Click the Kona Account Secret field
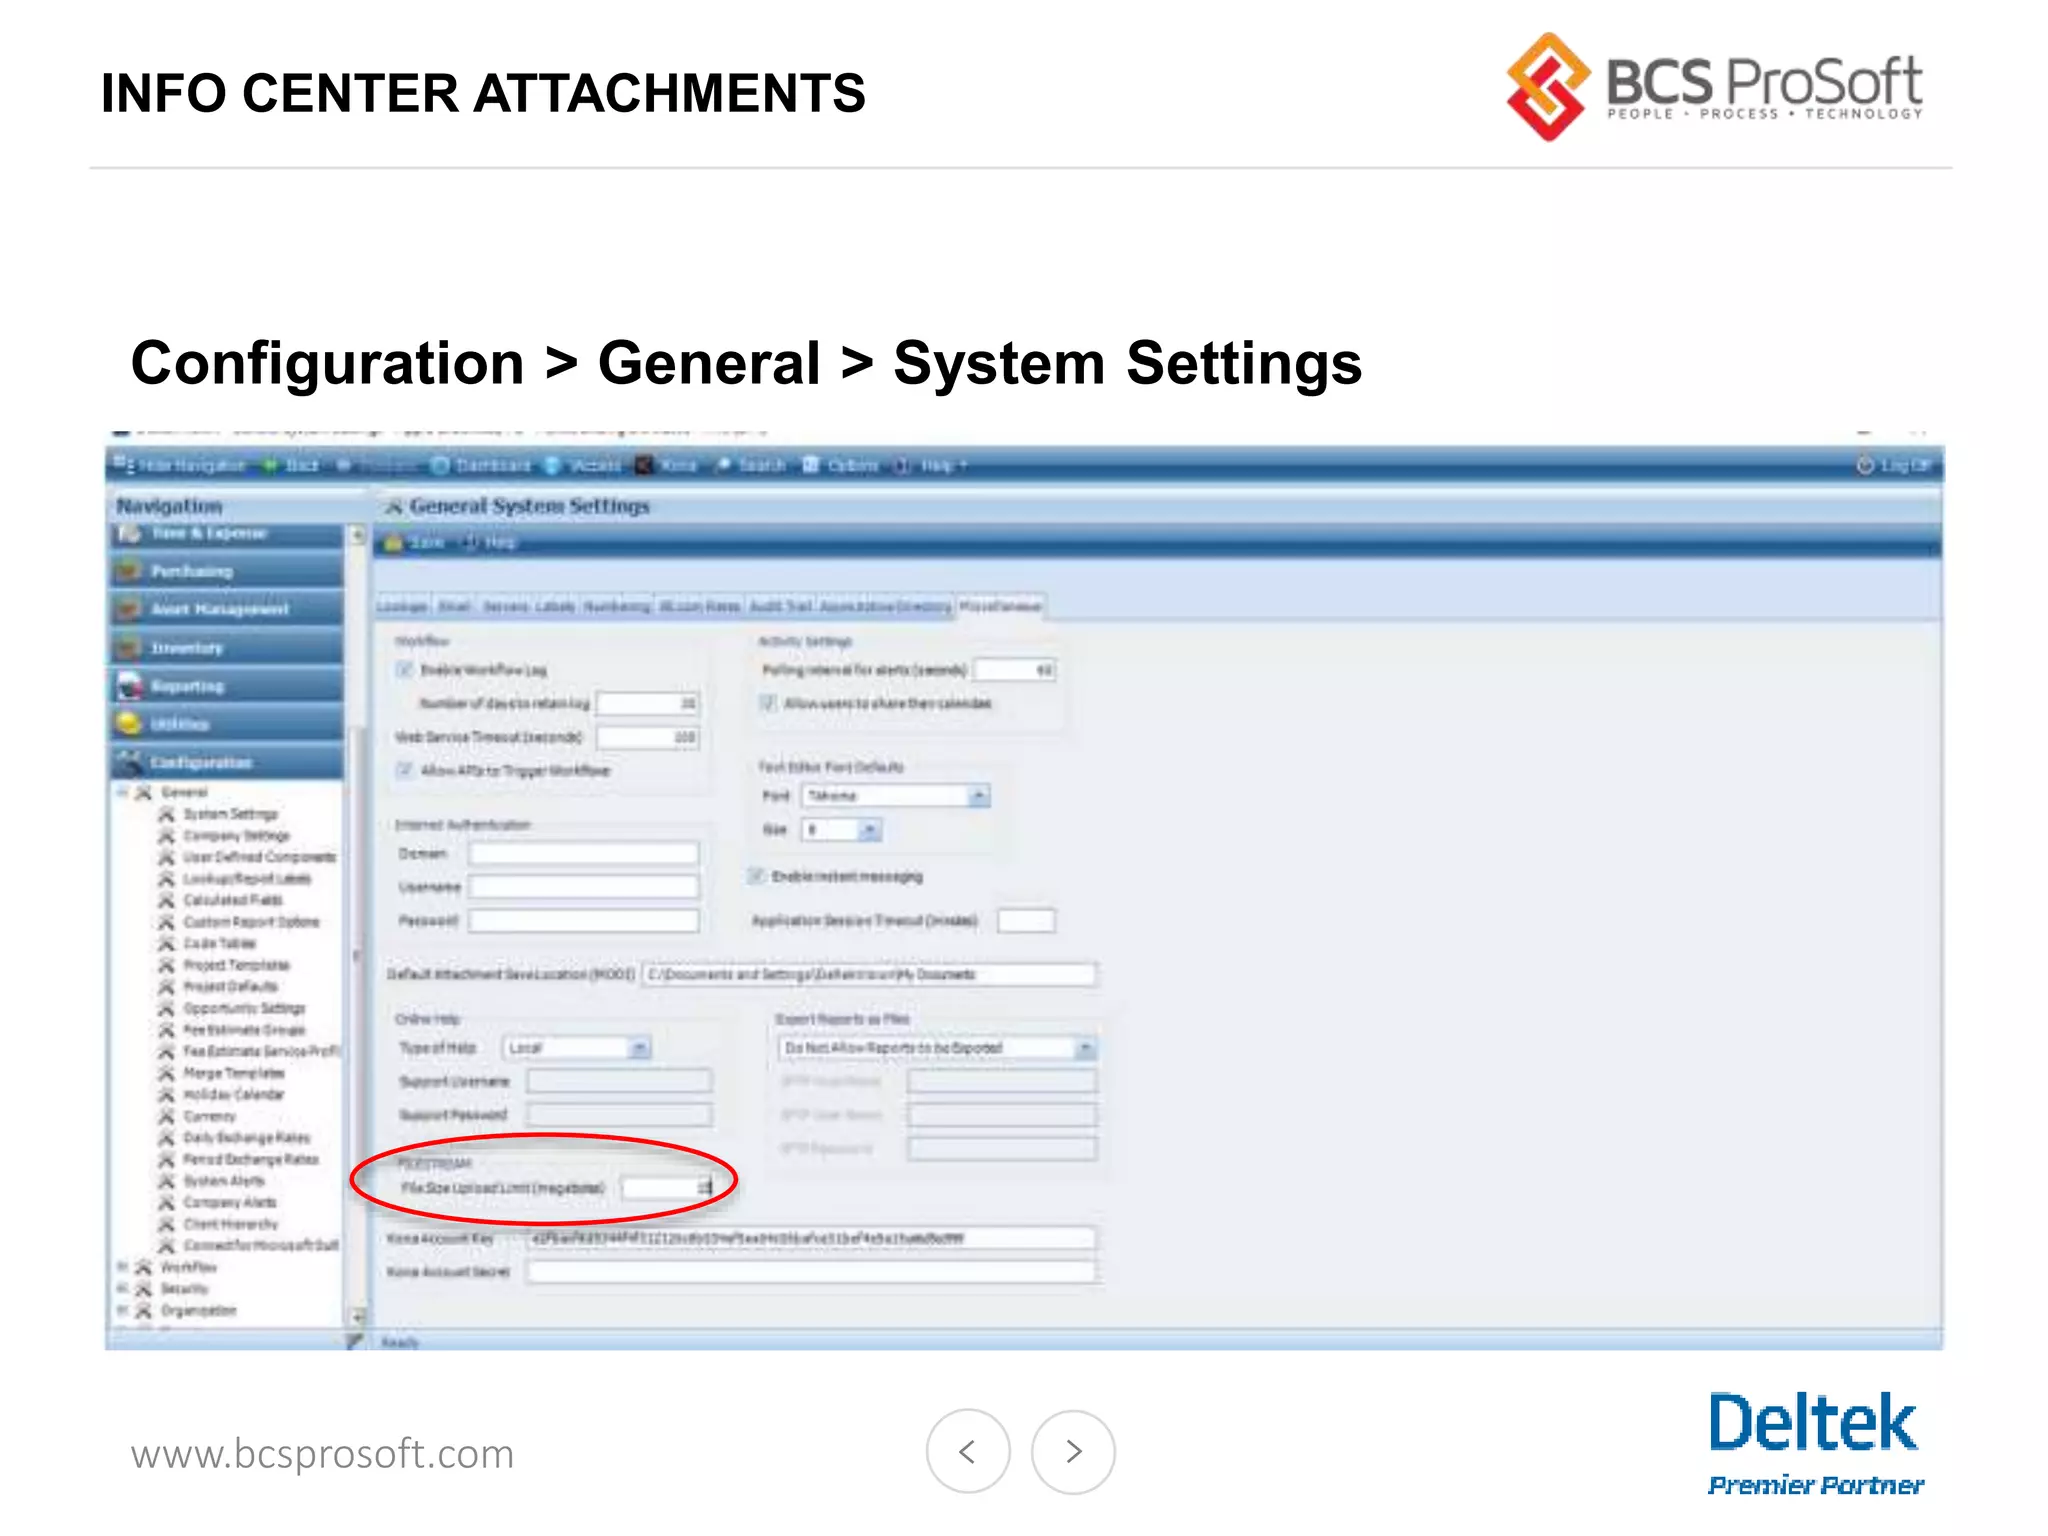The height and width of the screenshot is (1536, 2048). click(811, 1272)
